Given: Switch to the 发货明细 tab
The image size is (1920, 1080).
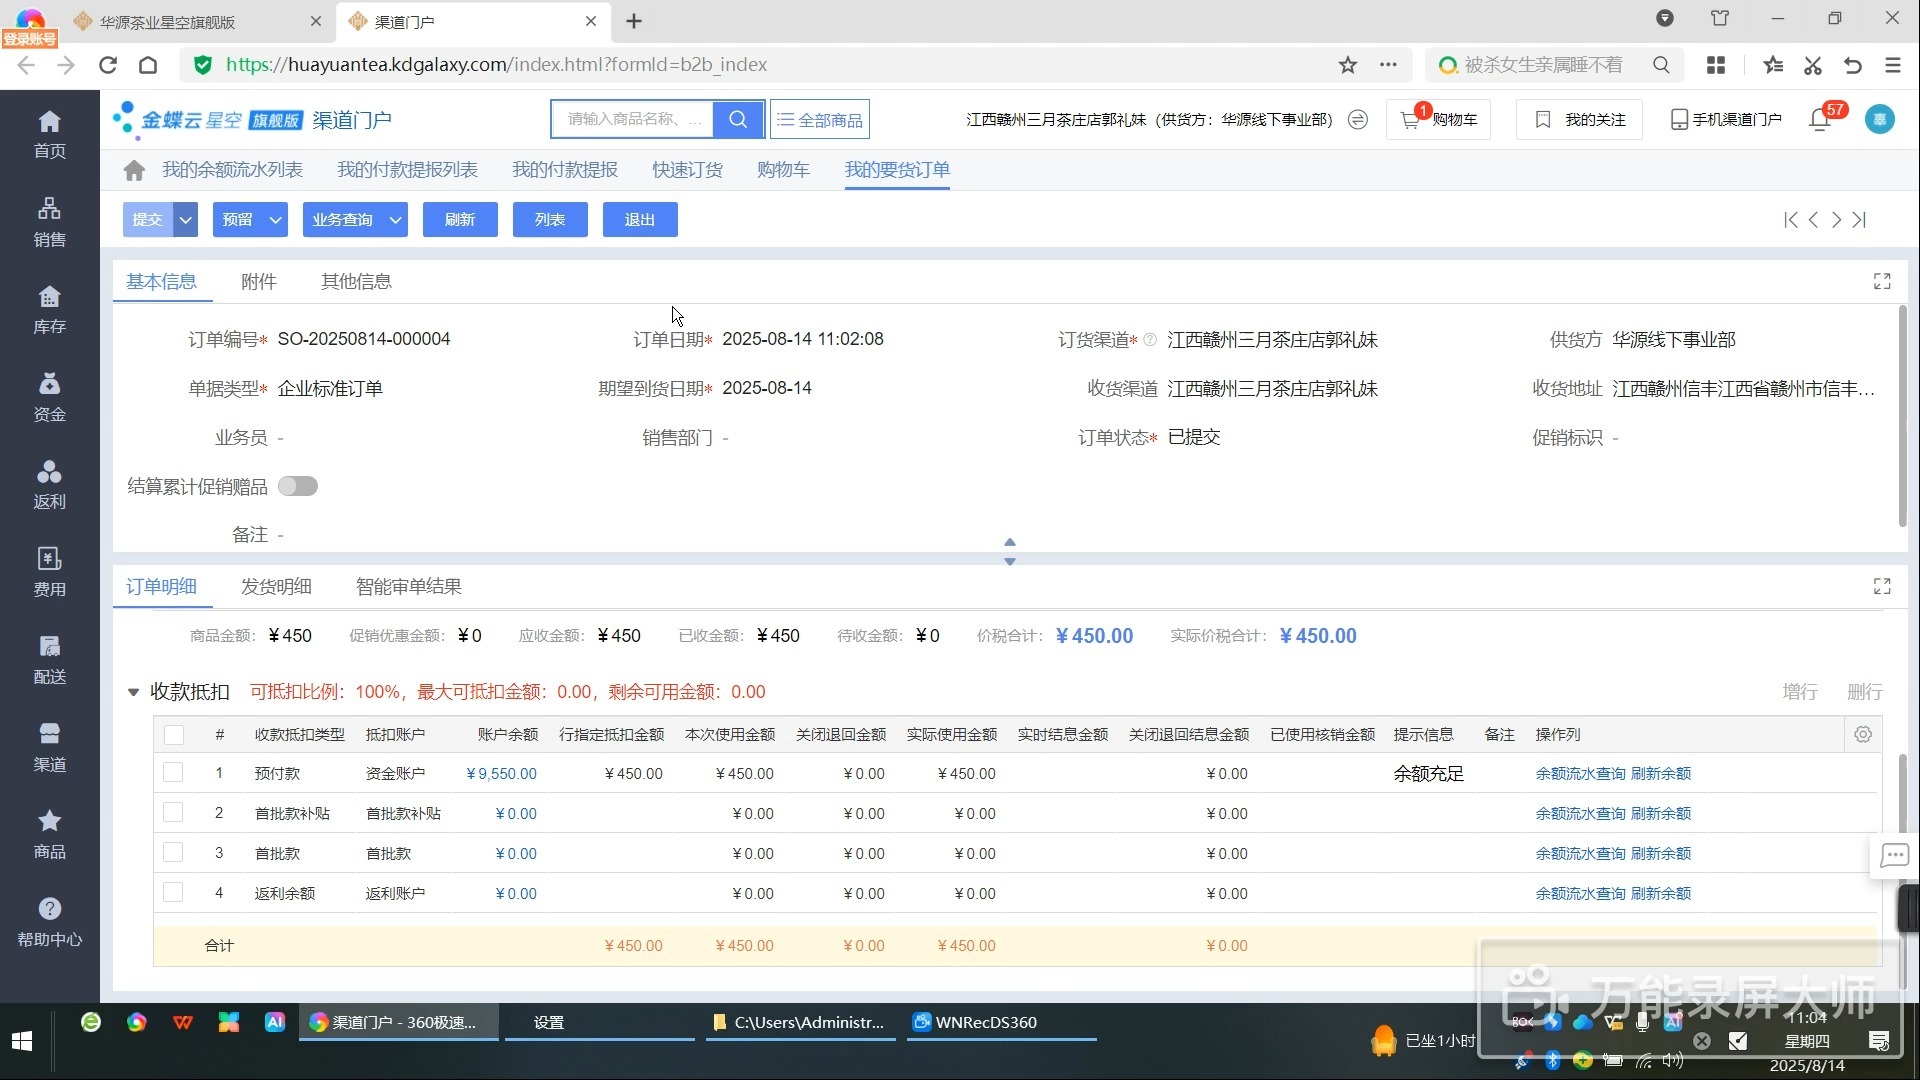Looking at the screenshot, I should [276, 587].
